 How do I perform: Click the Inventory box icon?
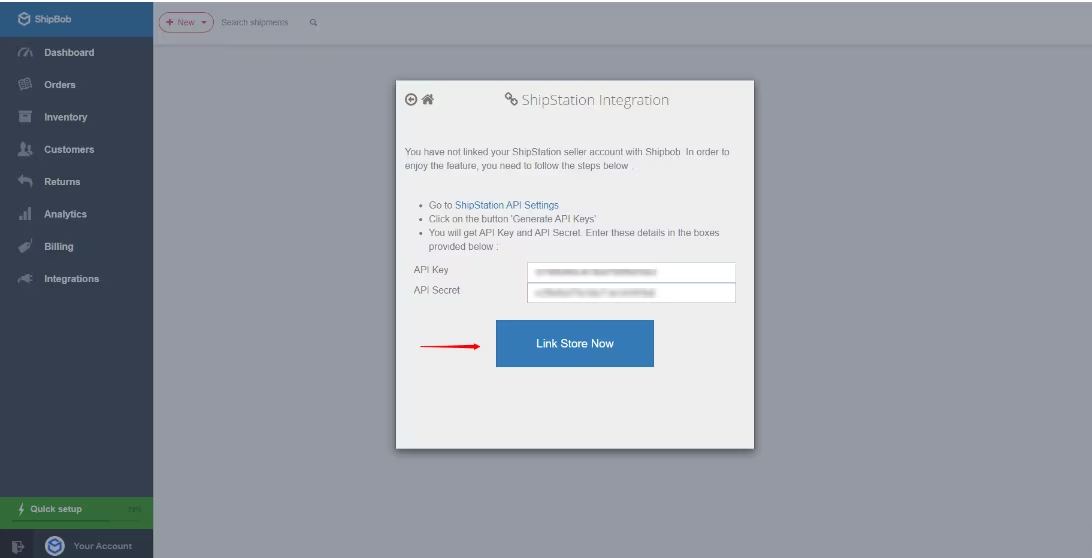point(25,116)
